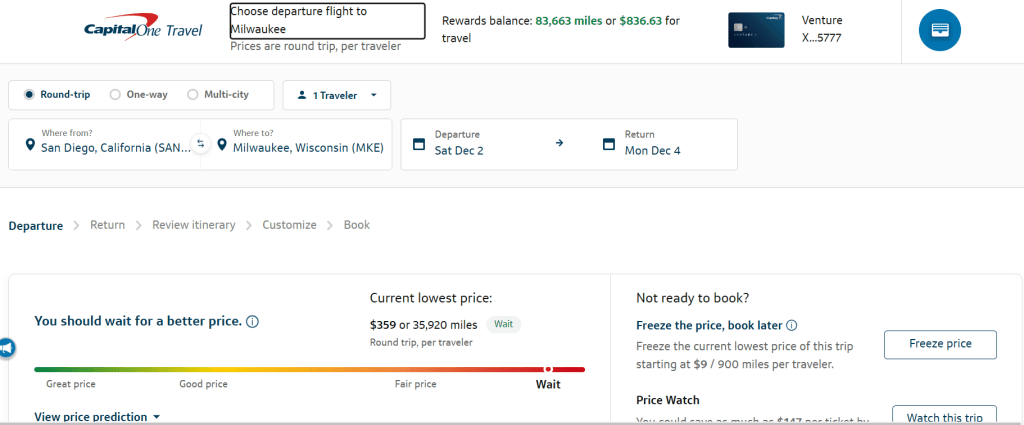Click the $836.63 rewards value

pos(641,21)
